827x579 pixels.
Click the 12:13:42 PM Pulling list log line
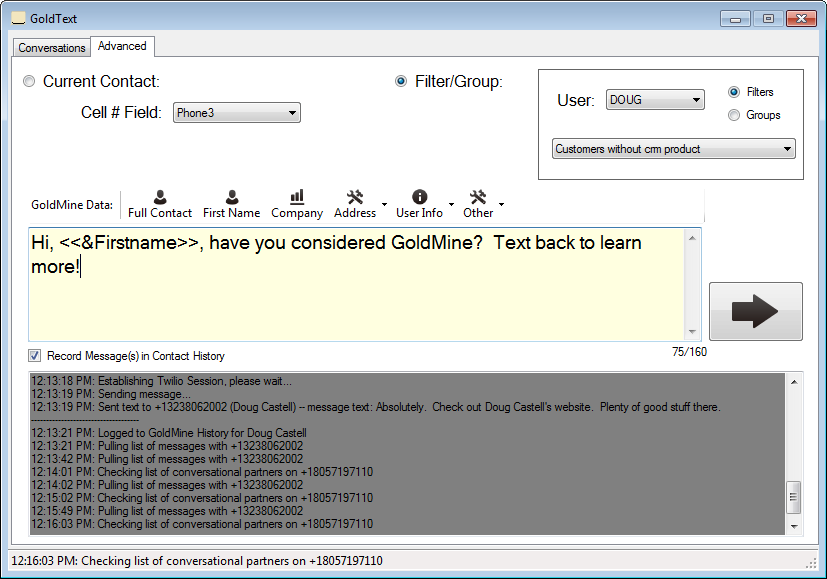(x=167, y=459)
